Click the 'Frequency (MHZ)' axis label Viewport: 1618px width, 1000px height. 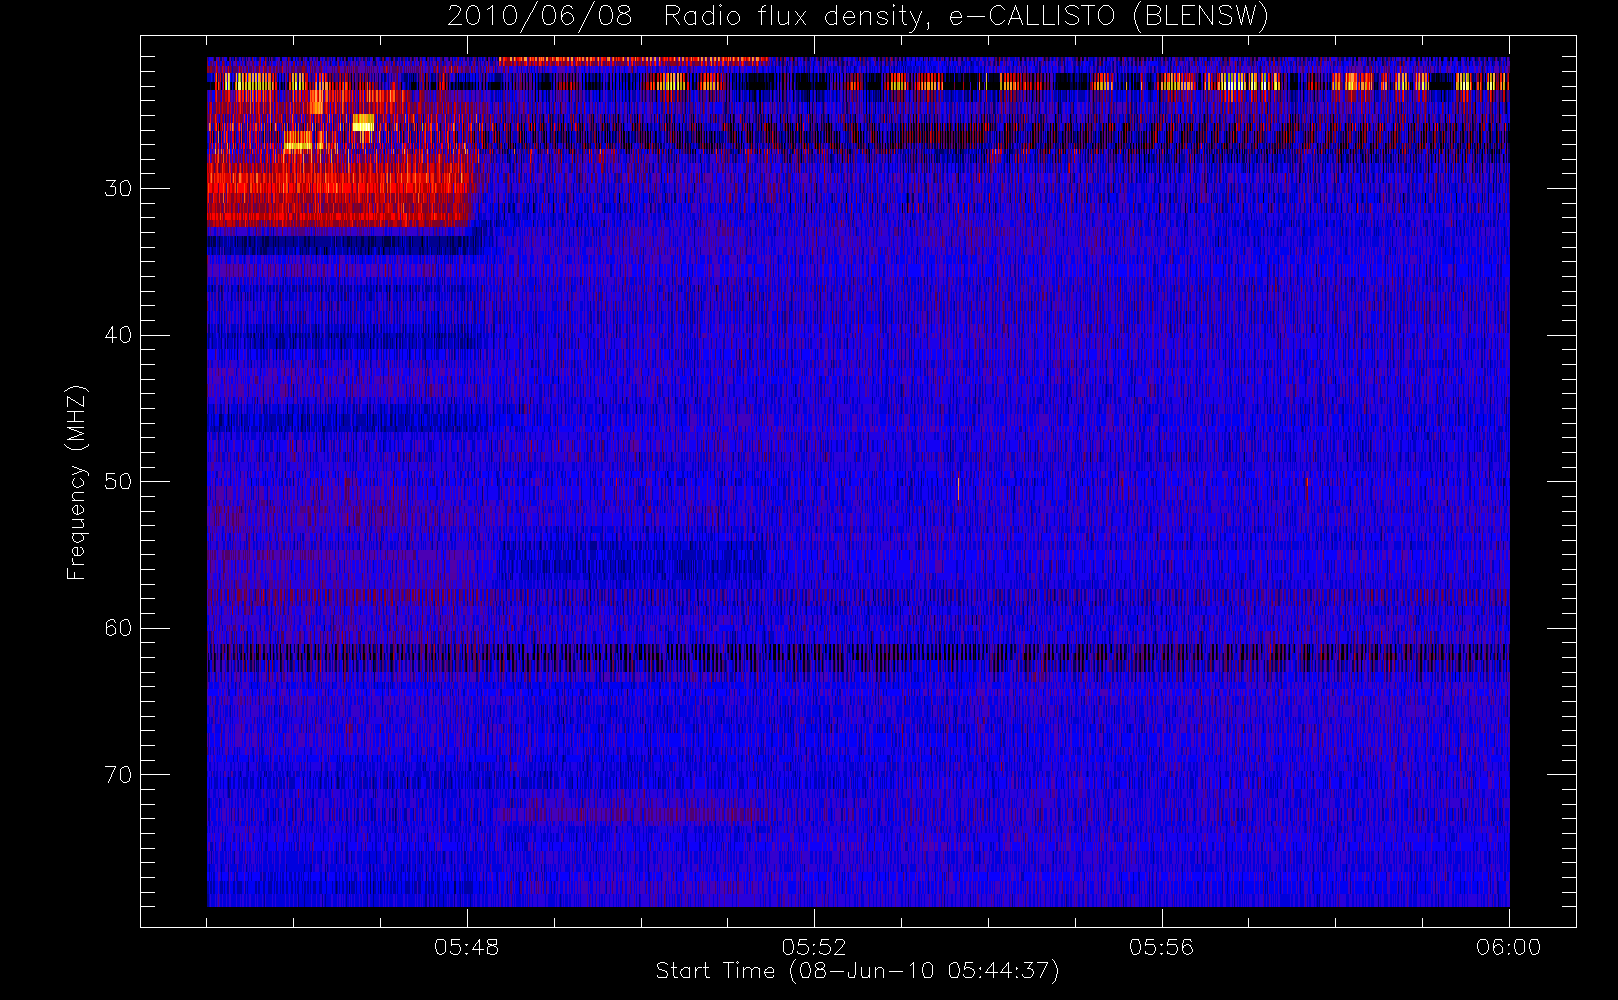point(77,482)
